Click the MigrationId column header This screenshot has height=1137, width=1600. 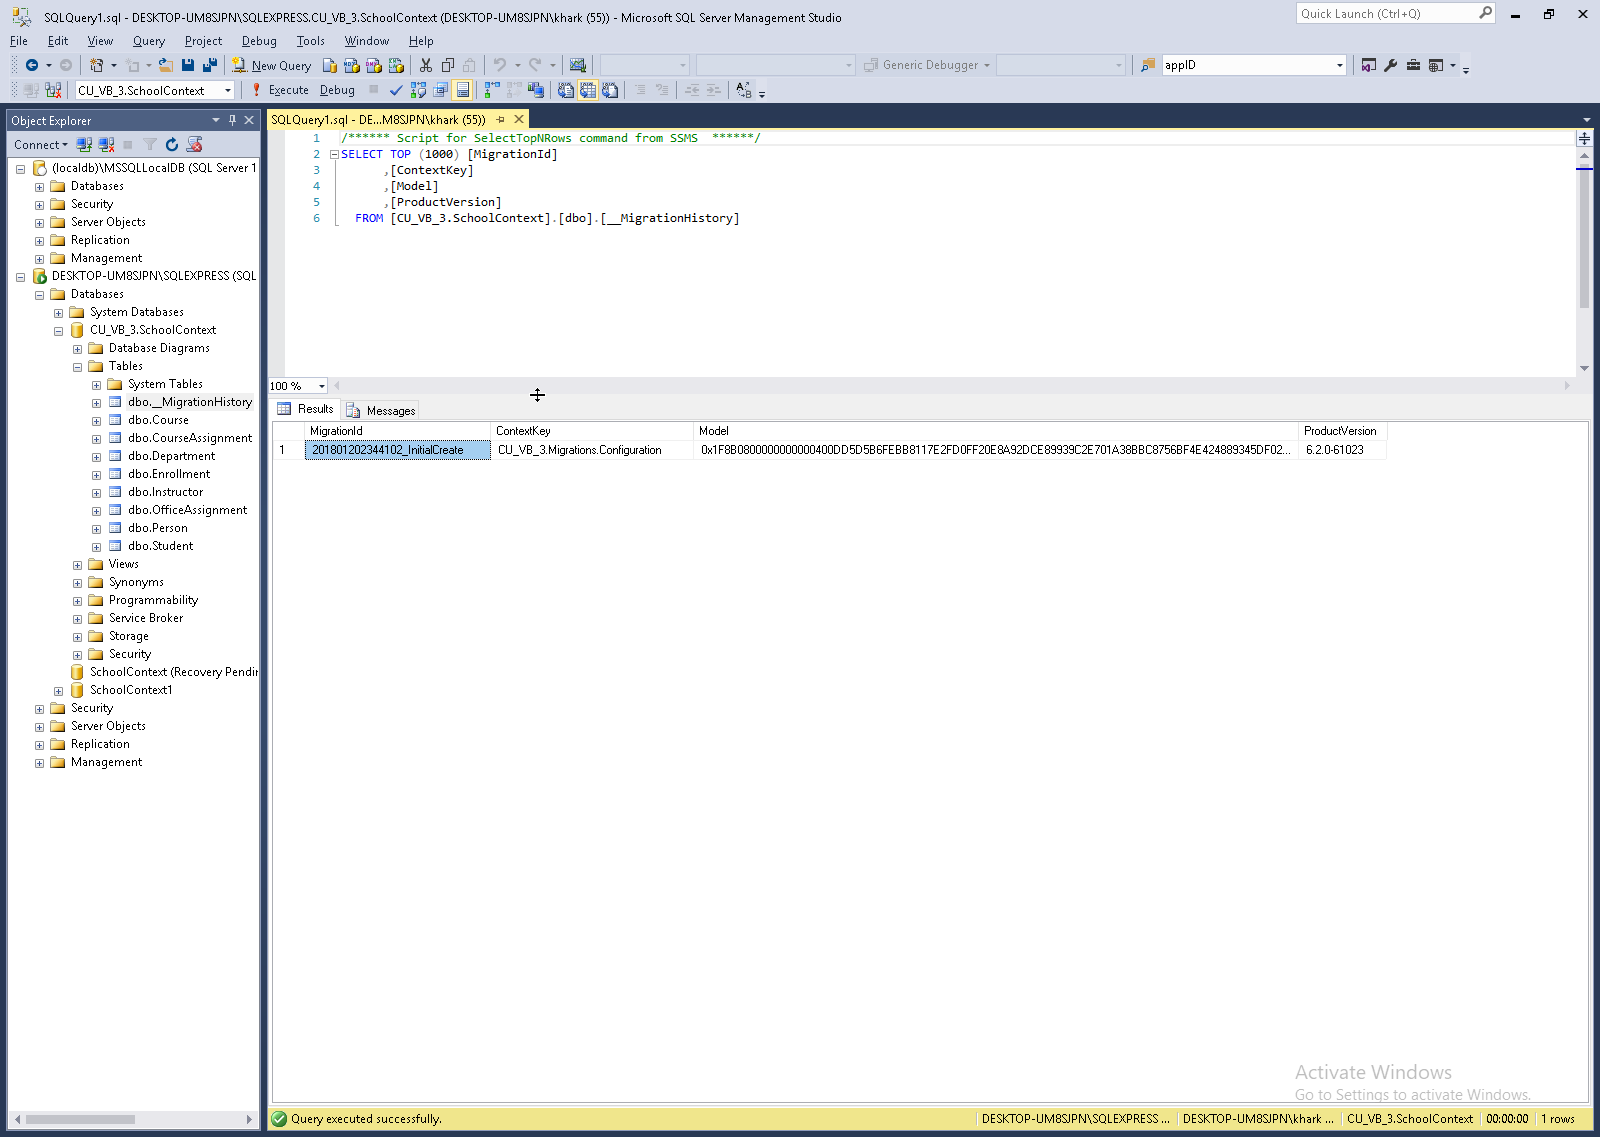(397, 431)
